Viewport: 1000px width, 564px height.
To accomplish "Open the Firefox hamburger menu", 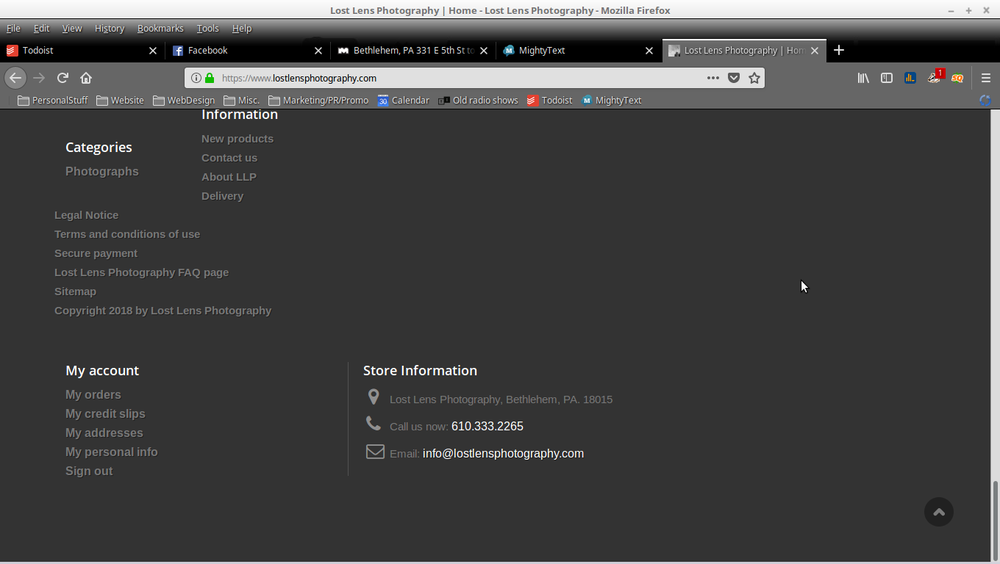I will pos(985,78).
